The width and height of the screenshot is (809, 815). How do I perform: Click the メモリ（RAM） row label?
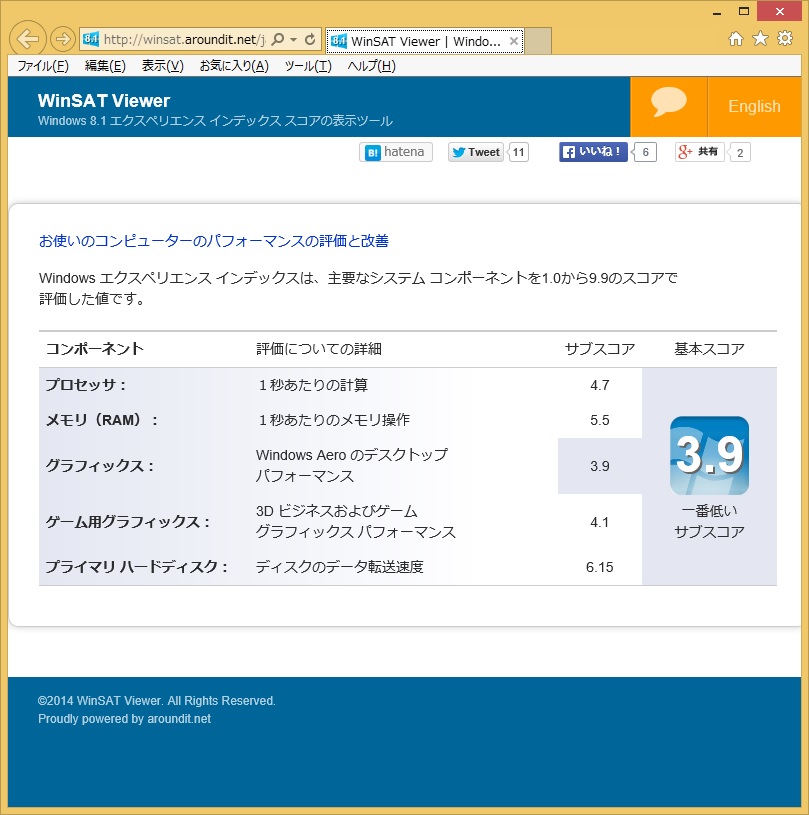[x=102, y=420]
